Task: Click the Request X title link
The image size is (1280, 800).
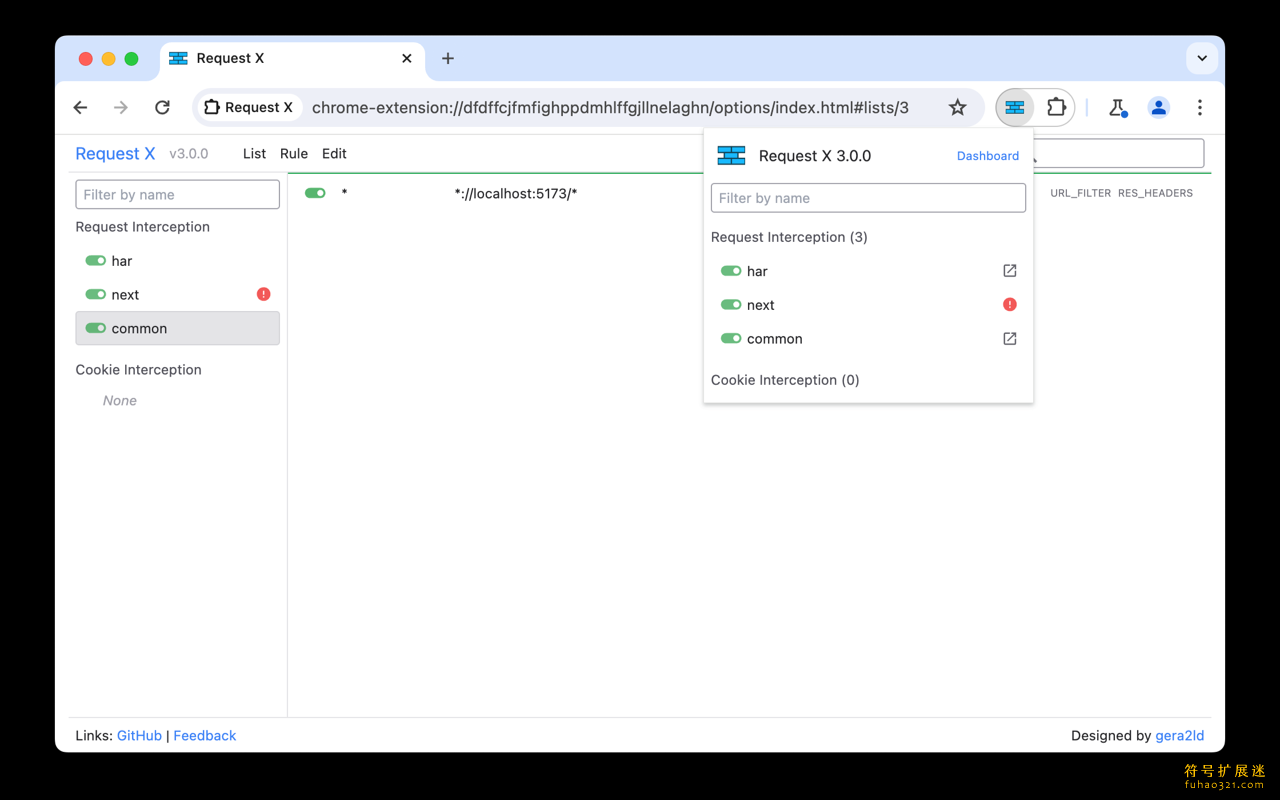Action: (x=115, y=153)
